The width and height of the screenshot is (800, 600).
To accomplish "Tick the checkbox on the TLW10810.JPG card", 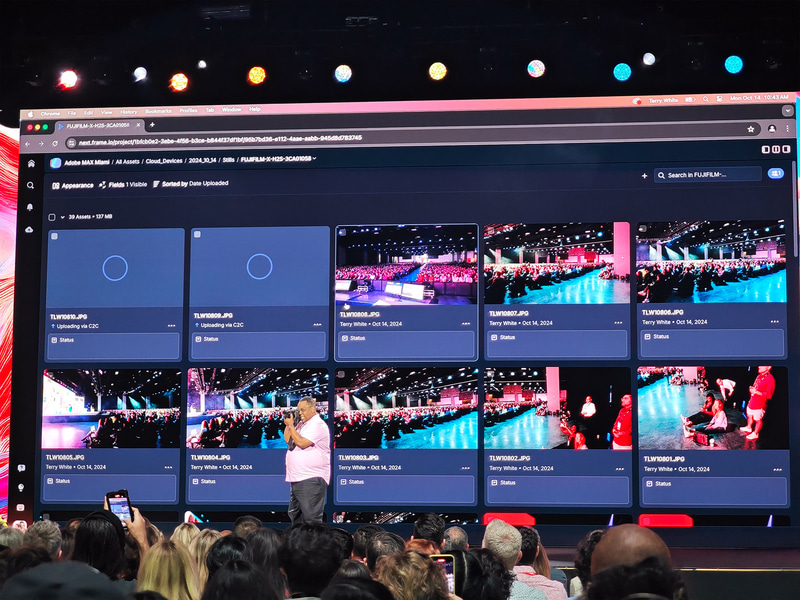I will pos(54,236).
